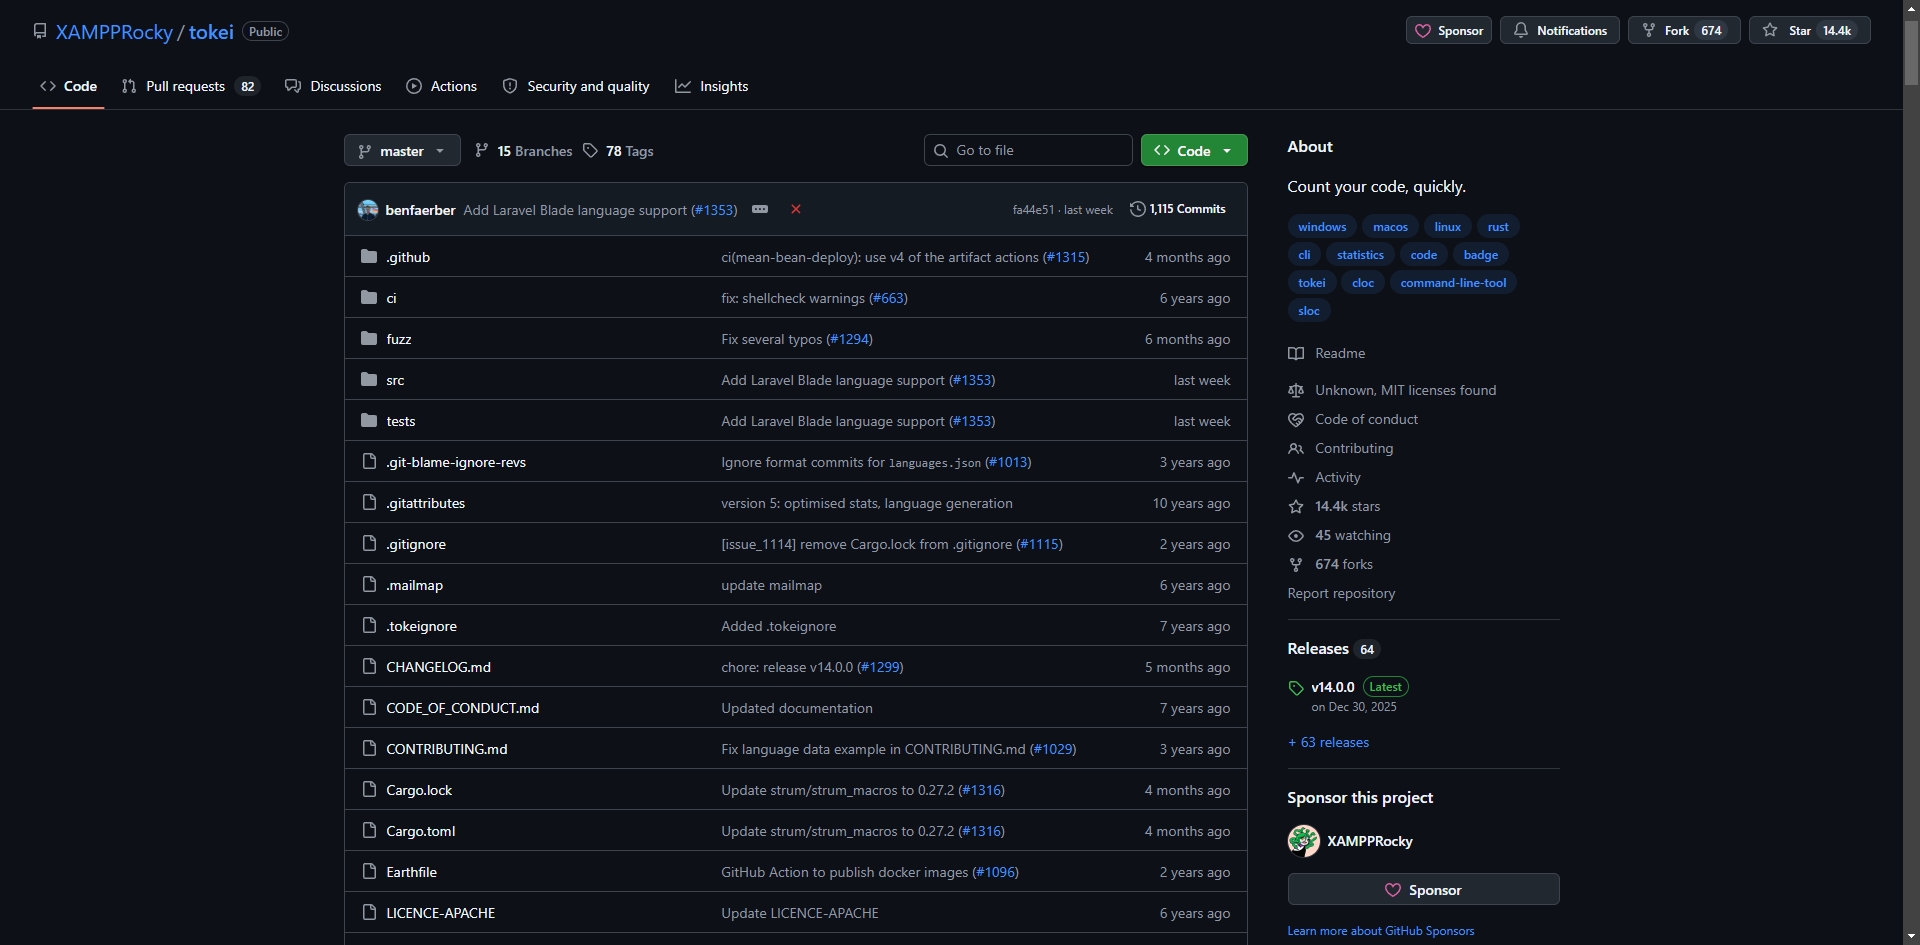Click the failed status X icon on latest commit
The image size is (1920, 945).
pos(796,209)
